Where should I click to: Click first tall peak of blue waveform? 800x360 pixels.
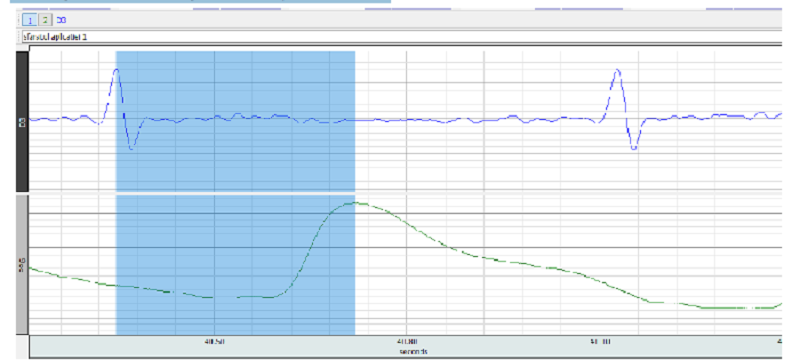click(x=117, y=70)
